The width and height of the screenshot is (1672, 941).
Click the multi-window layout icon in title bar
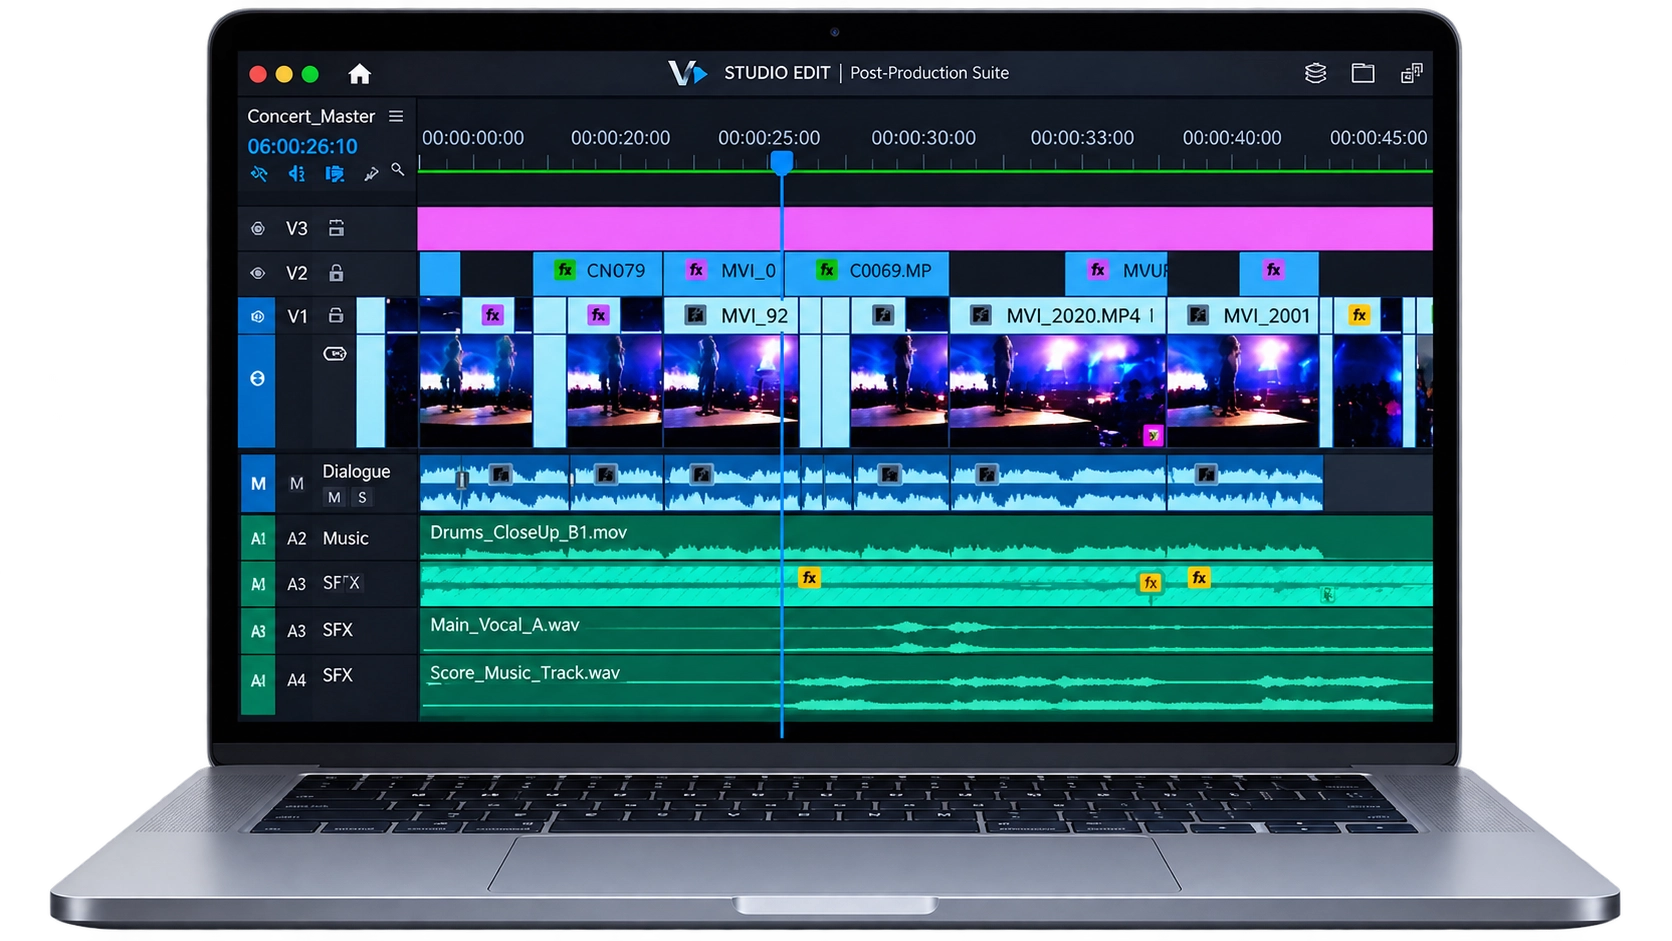coord(1411,73)
